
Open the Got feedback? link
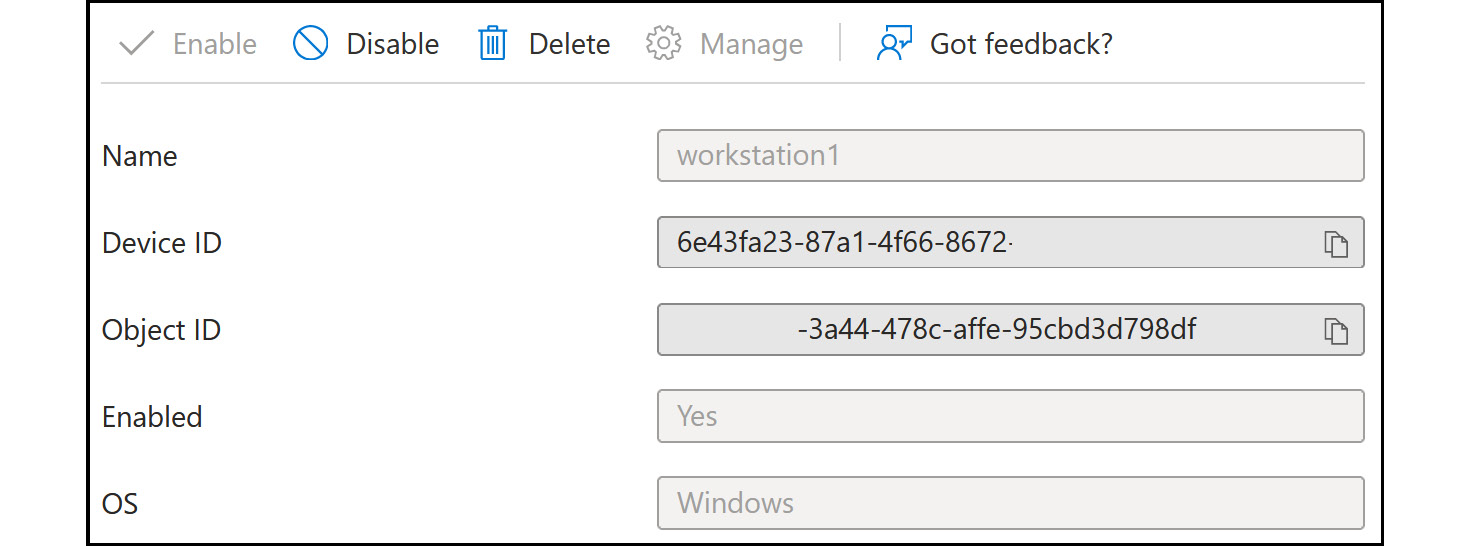1021,44
